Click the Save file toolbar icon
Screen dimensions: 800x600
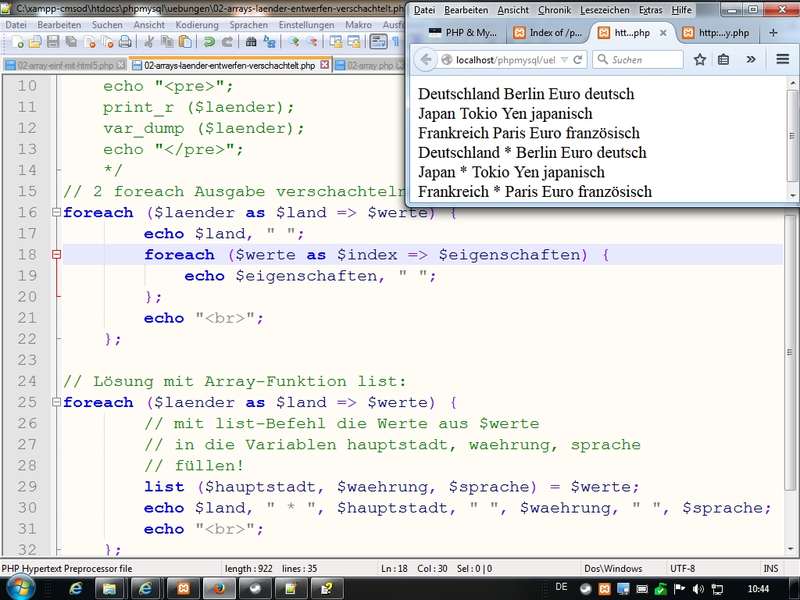point(53,42)
